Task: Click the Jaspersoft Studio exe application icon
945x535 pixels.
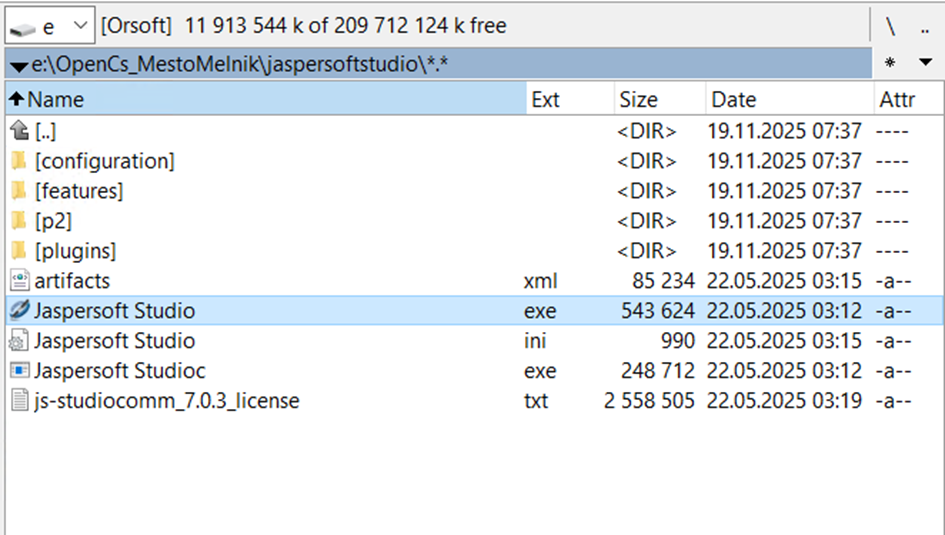Action: click(19, 311)
